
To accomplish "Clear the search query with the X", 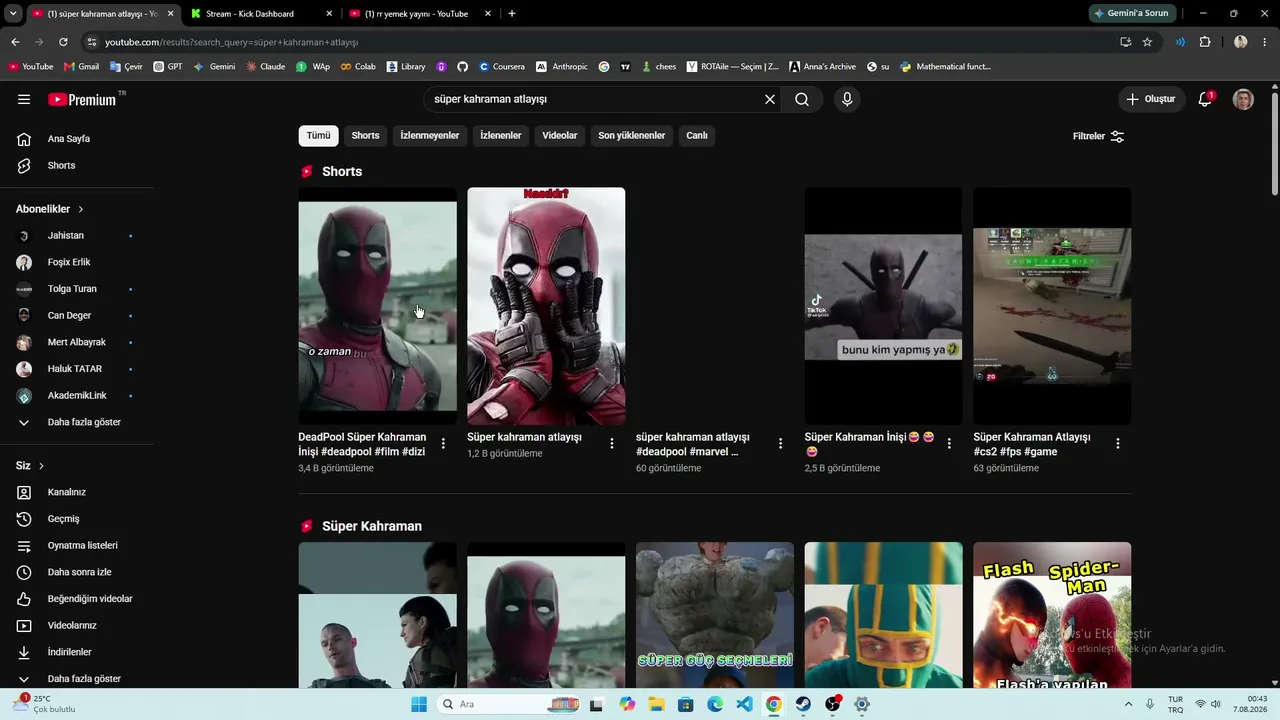I will [x=770, y=99].
